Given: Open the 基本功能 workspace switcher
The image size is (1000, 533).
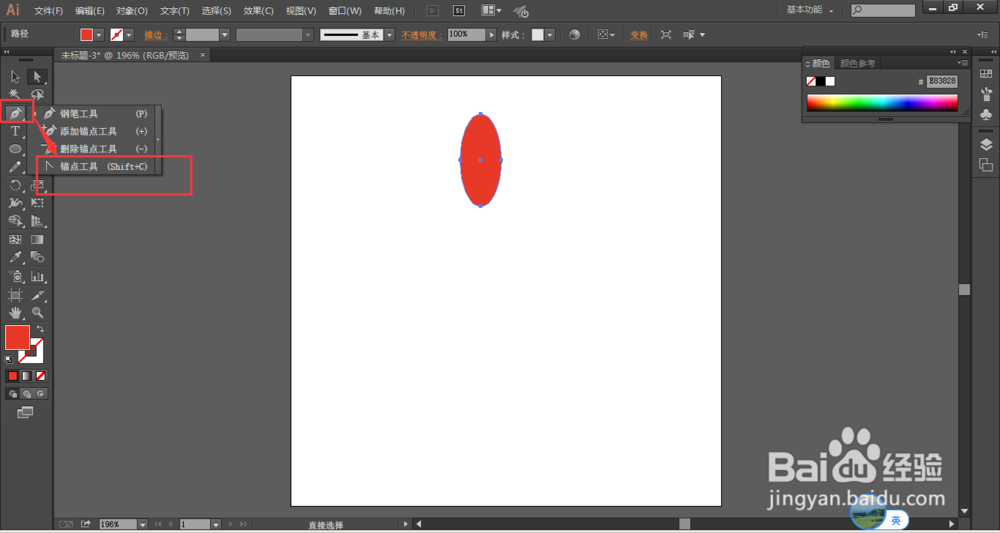Looking at the screenshot, I should [810, 10].
